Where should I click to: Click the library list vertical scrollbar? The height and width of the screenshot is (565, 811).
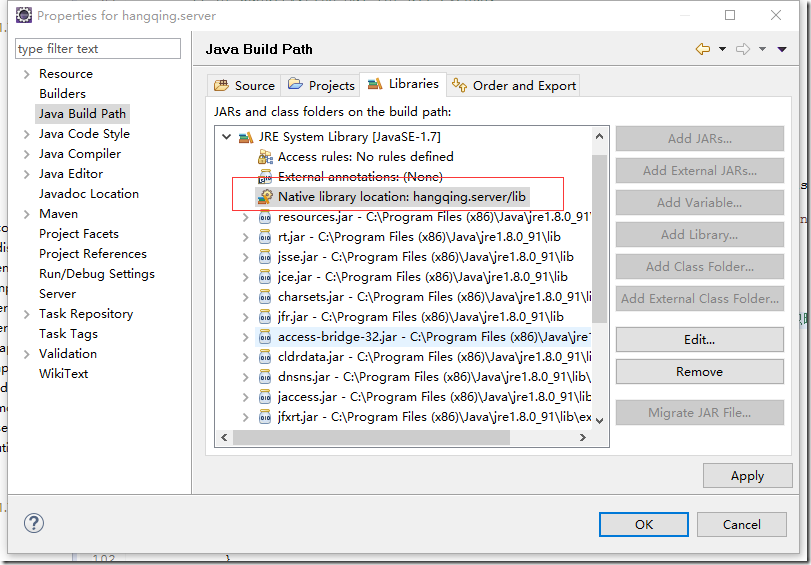tap(599, 238)
